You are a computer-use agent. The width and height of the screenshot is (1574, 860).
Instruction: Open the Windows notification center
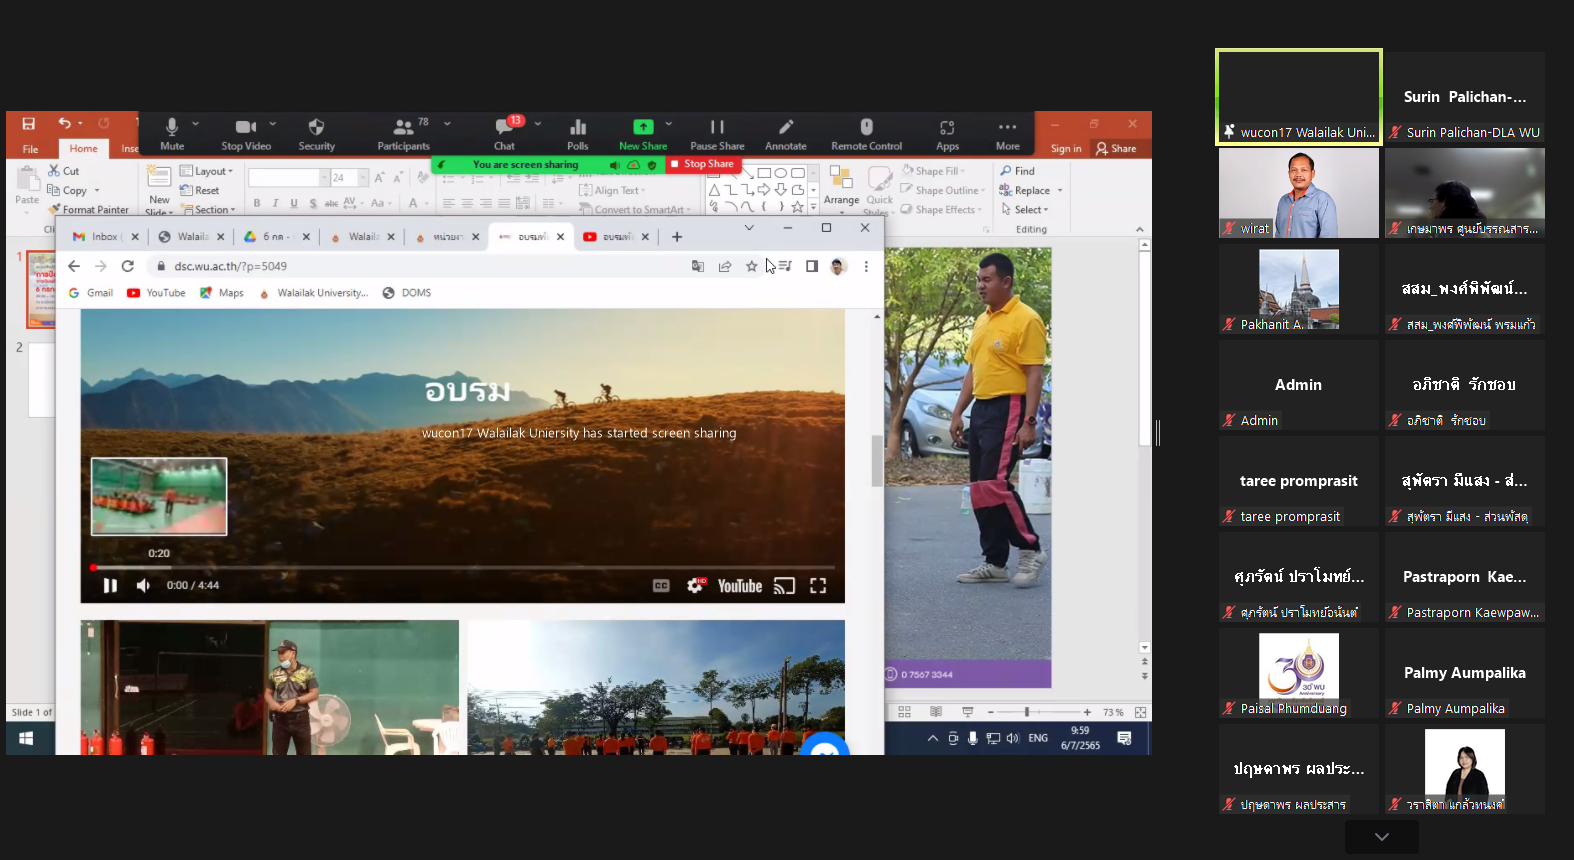pyautogui.click(x=1124, y=738)
